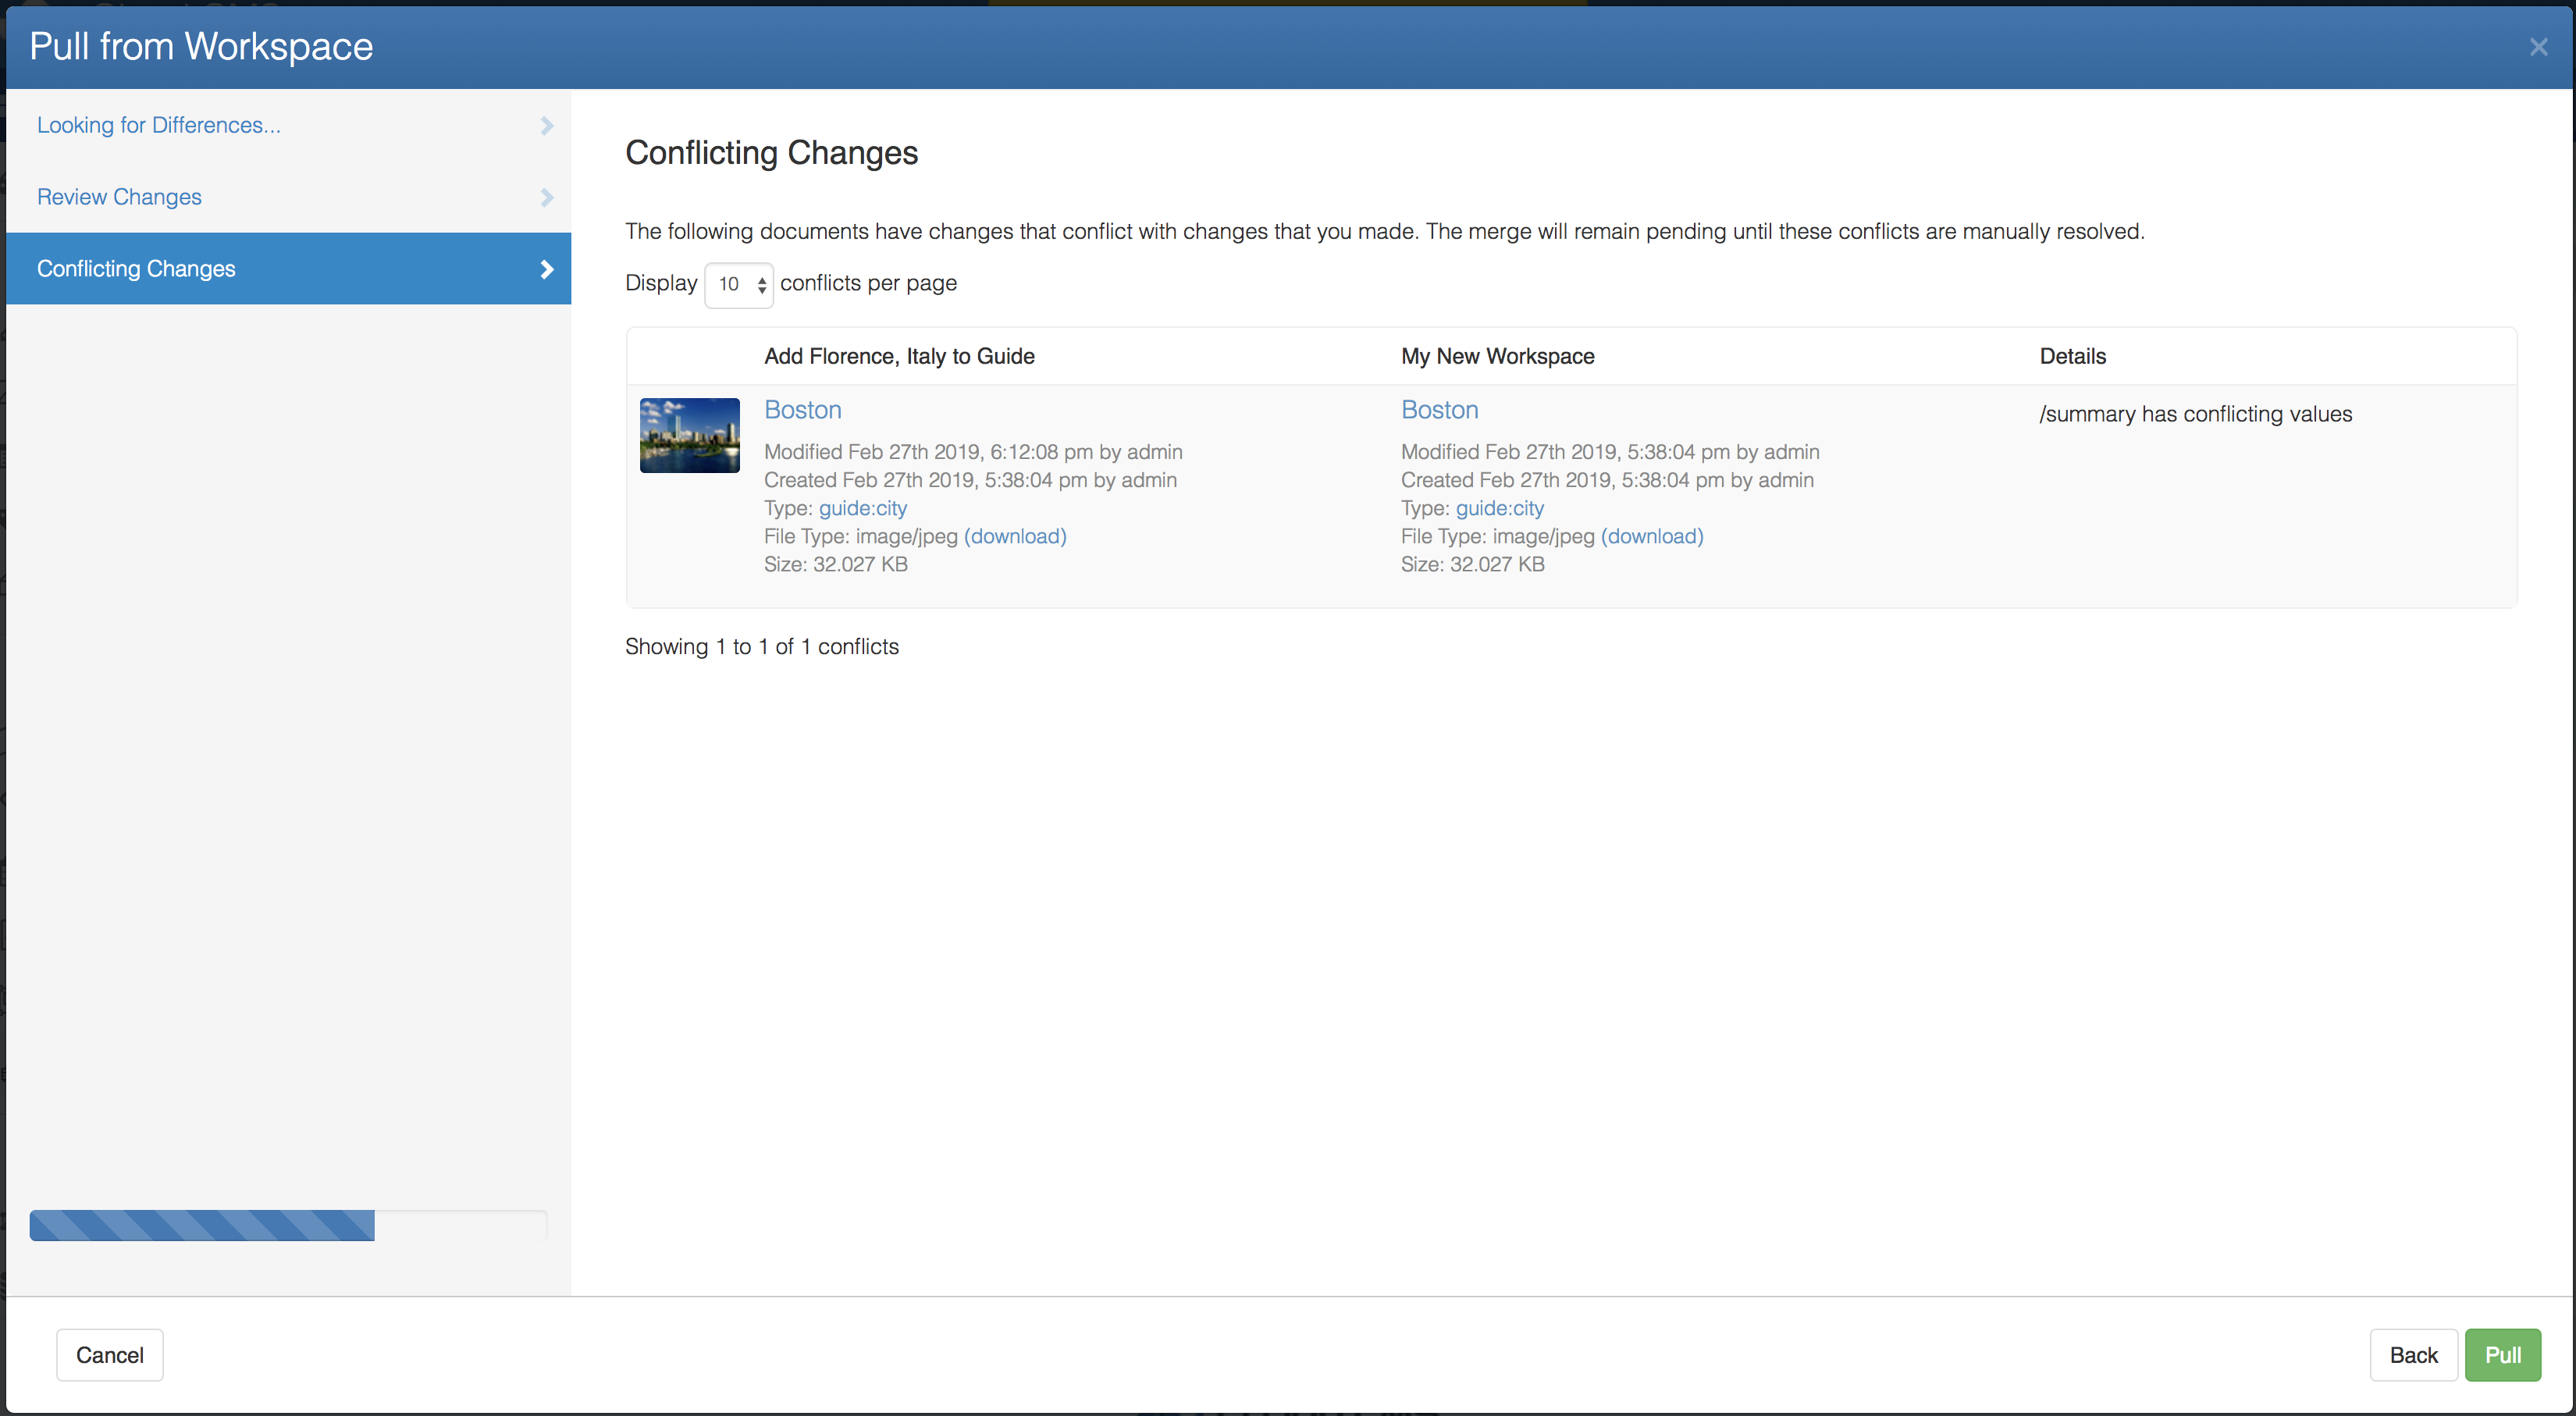Select the Conflicting Changes step
The height and width of the screenshot is (1416, 2576).
coord(136,269)
